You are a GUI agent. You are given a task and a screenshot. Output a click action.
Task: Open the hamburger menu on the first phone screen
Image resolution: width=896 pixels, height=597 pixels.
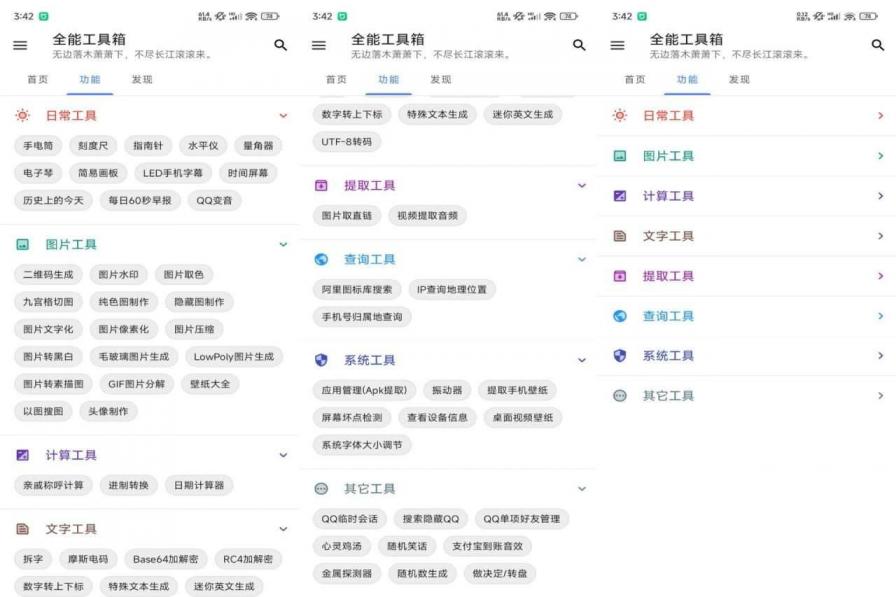(x=20, y=45)
